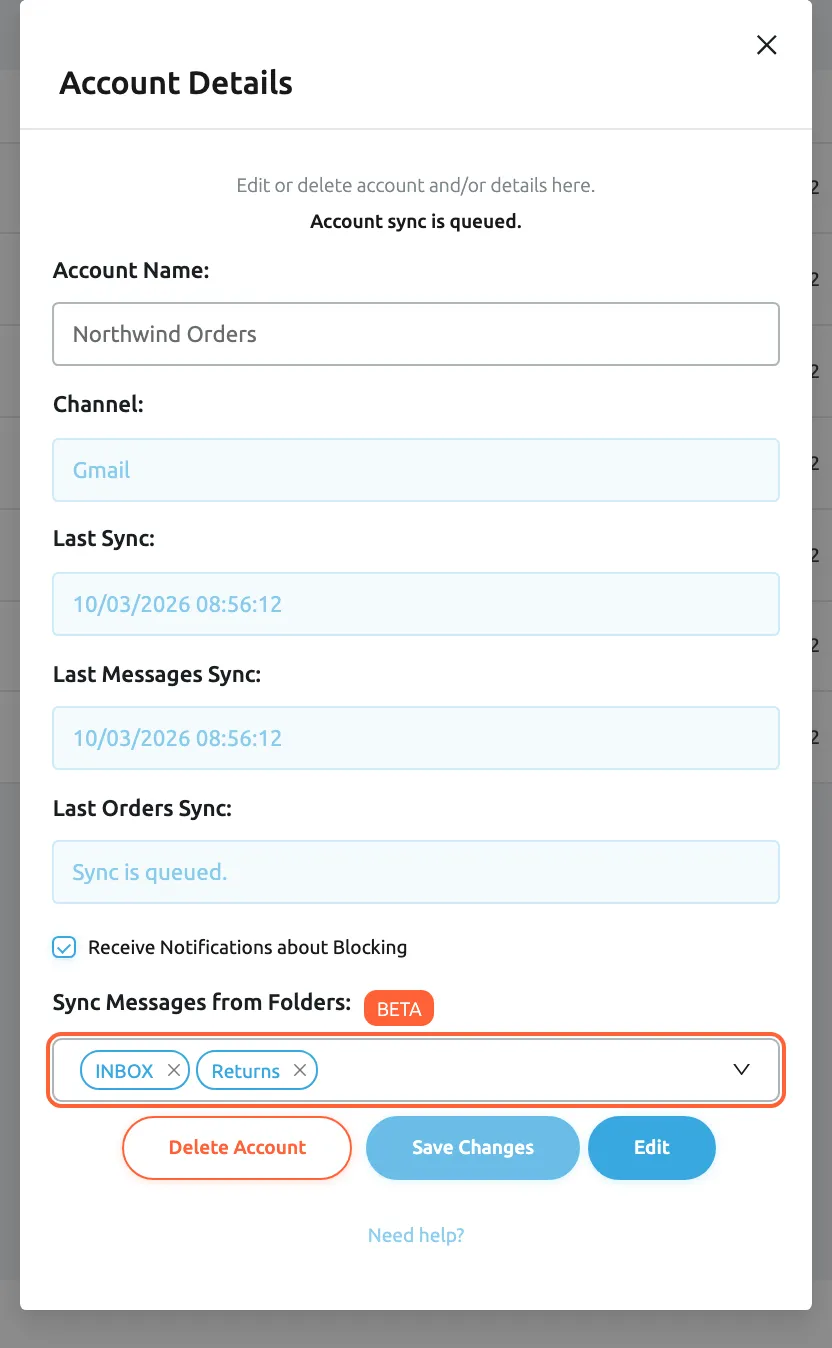
Task: Click the Last Sync date field
Action: click(416, 604)
